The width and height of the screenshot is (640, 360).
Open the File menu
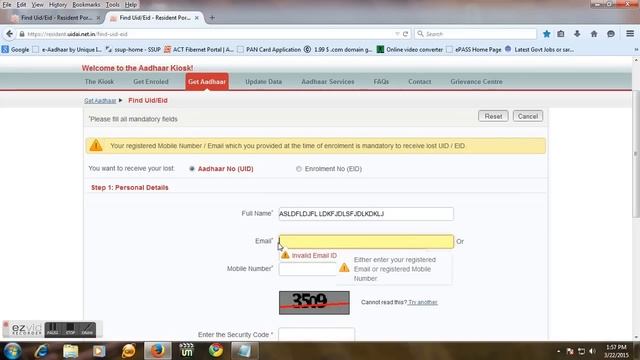[7, 4]
